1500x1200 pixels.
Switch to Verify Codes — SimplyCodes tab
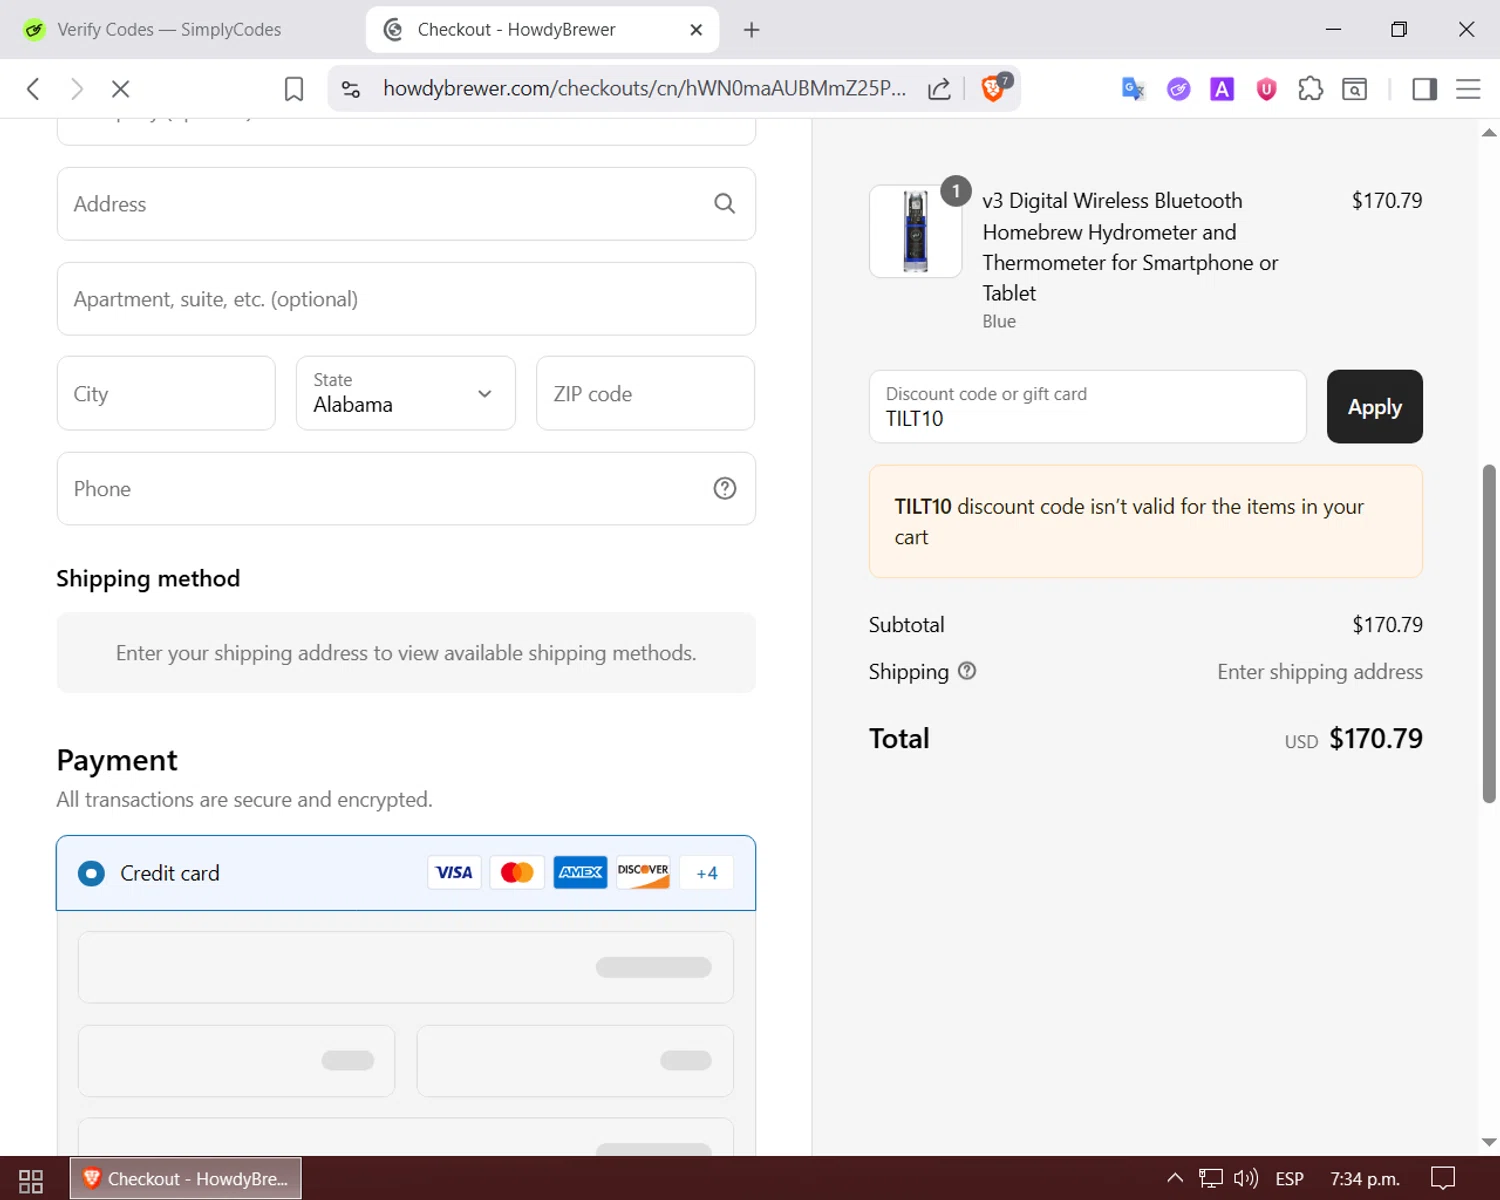pos(168,30)
